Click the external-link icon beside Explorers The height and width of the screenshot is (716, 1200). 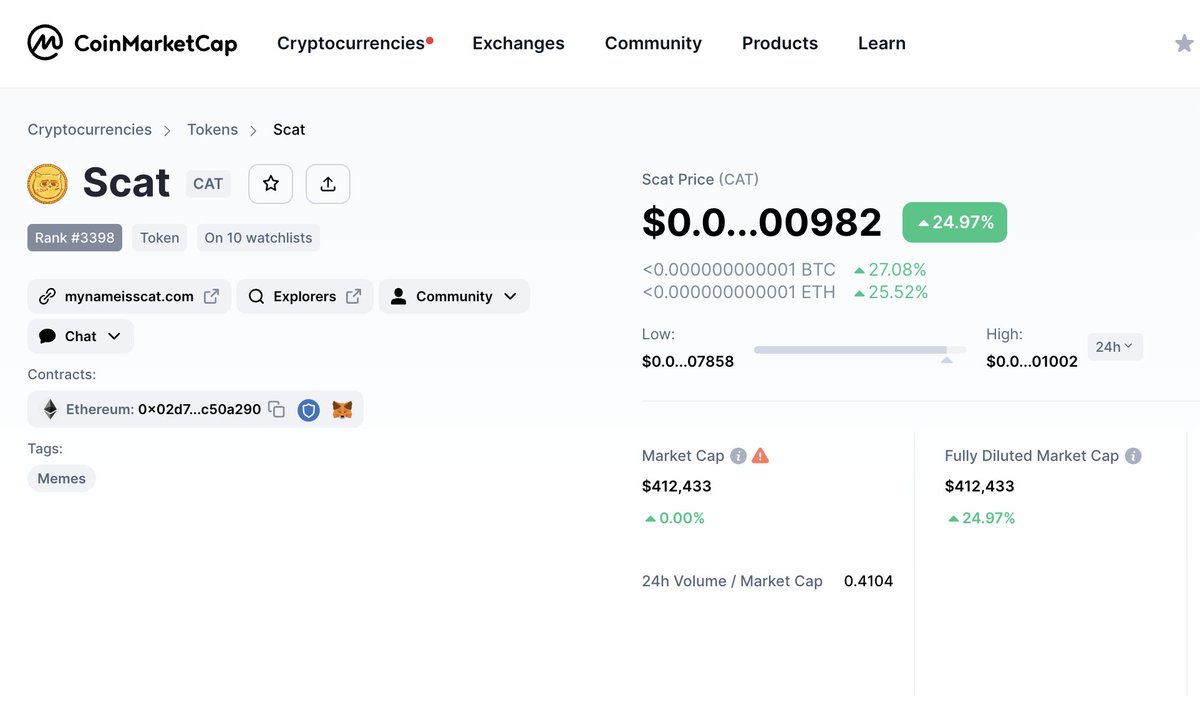(354, 297)
